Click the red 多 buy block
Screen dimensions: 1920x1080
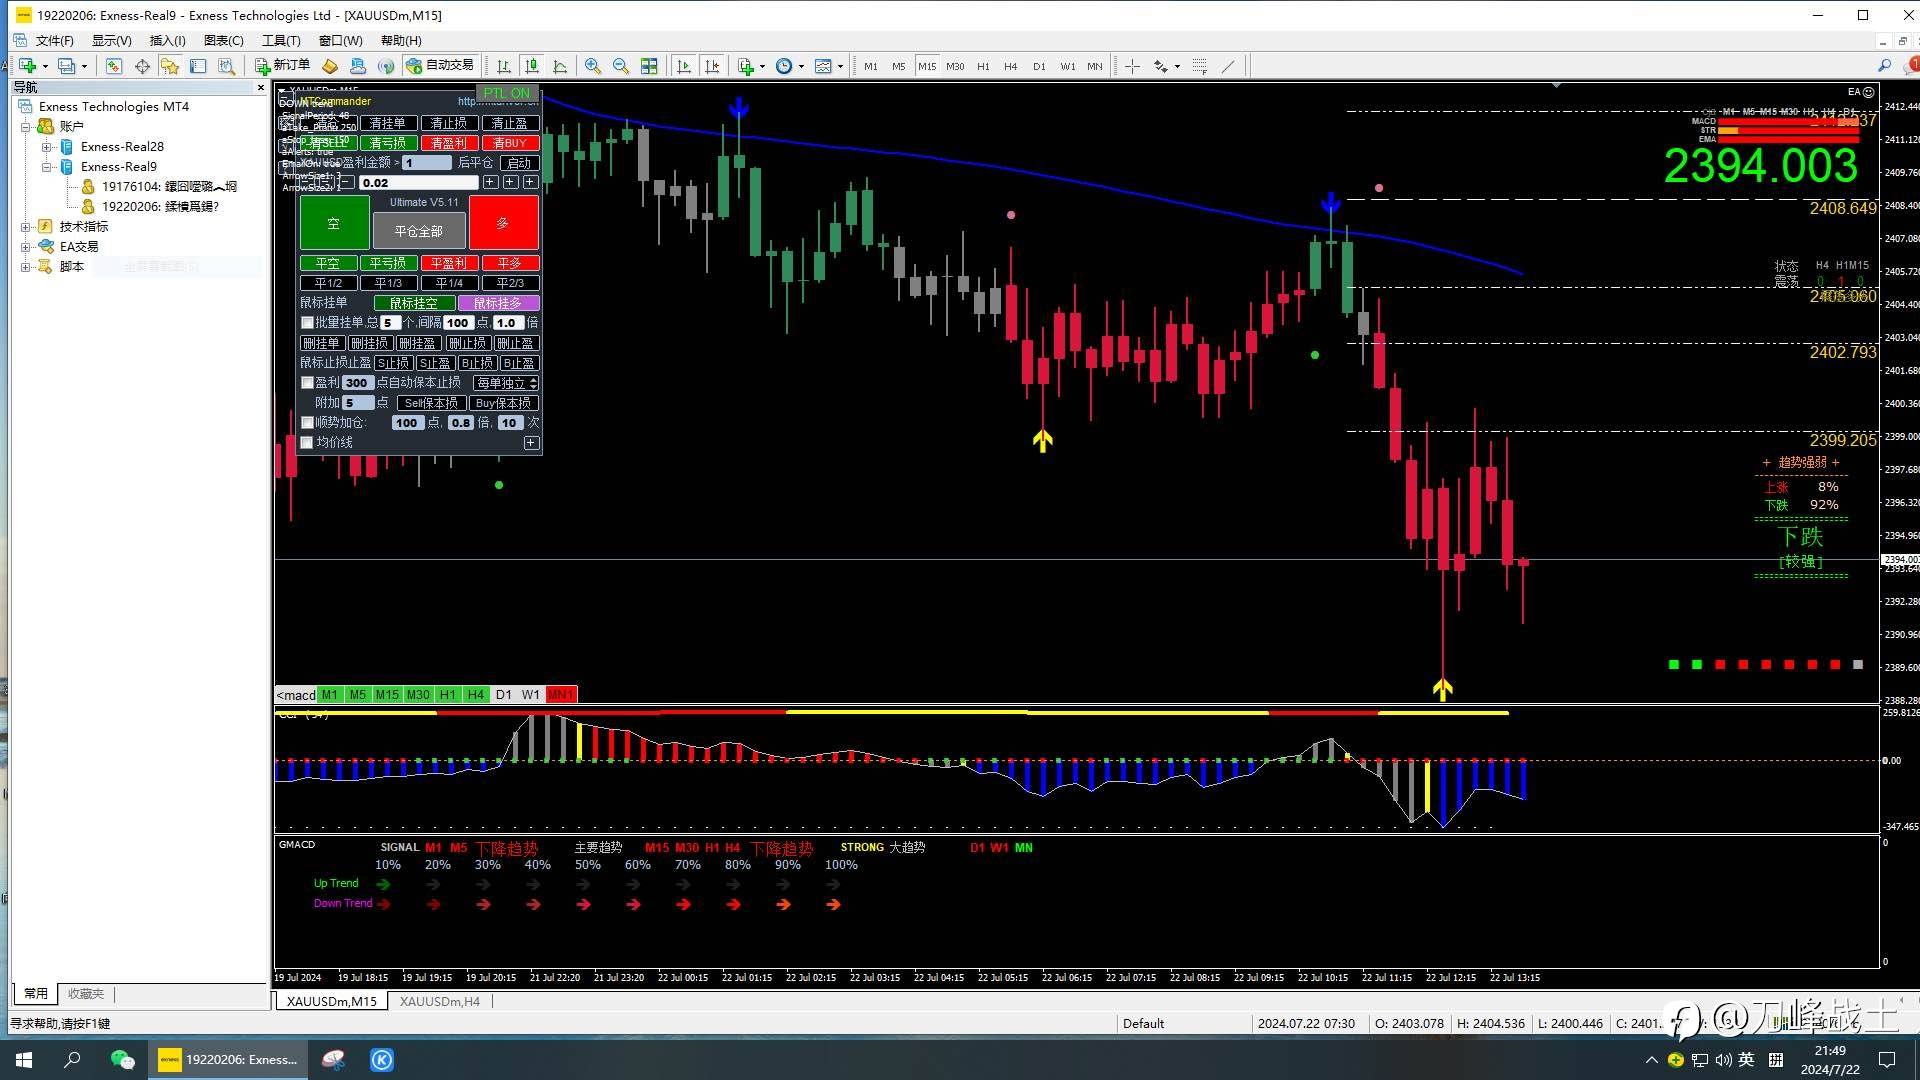(x=503, y=223)
